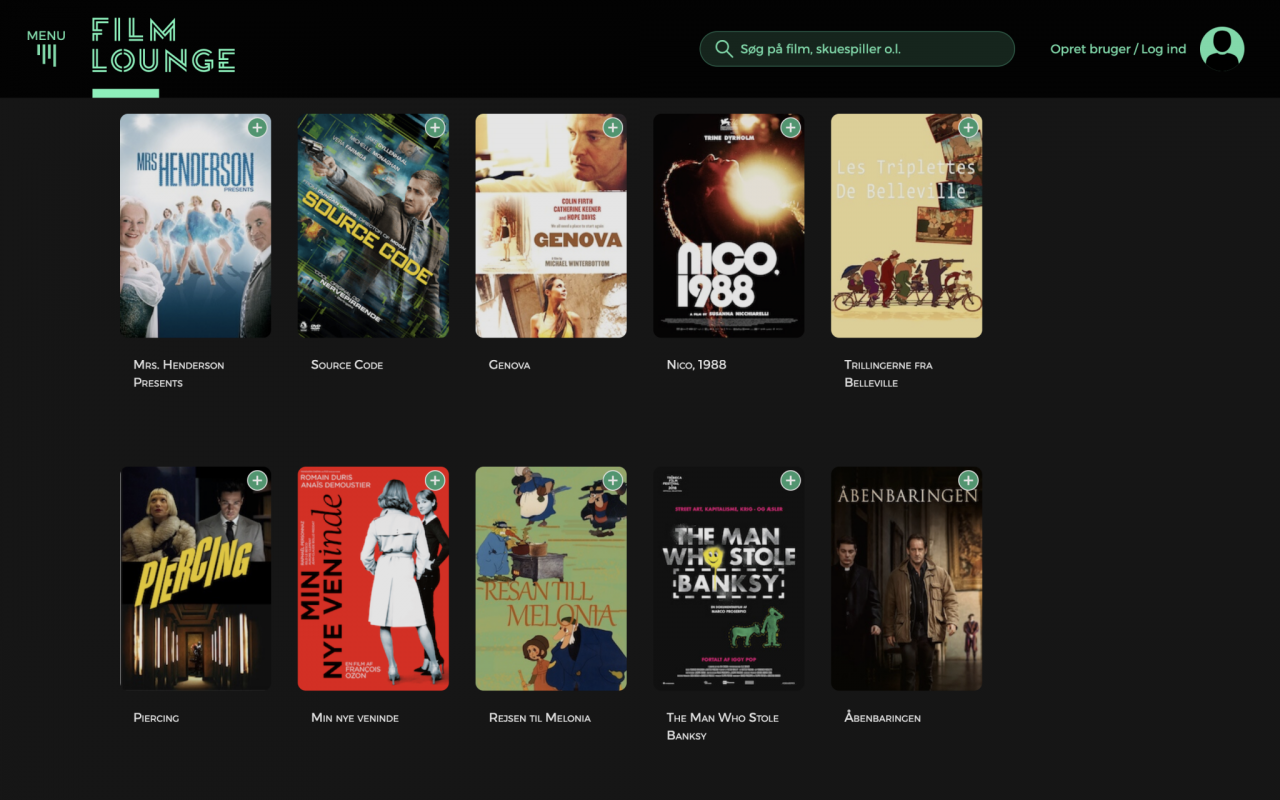The width and height of the screenshot is (1280, 800).
Task: Open the Resan till Melonia poster
Action: 551,579
